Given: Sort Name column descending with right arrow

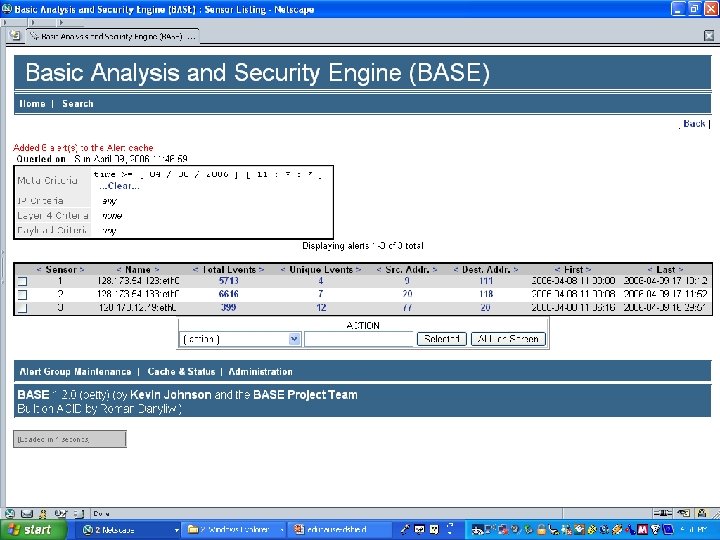Looking at the screenshot, I should point(157,270).
